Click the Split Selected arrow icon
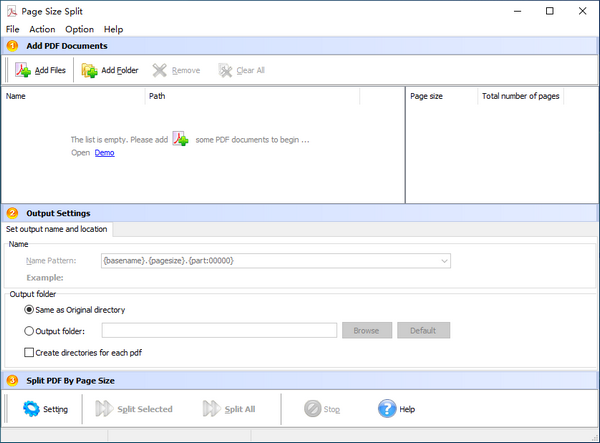This screenshot has height=443, width=600. point(104,409)
